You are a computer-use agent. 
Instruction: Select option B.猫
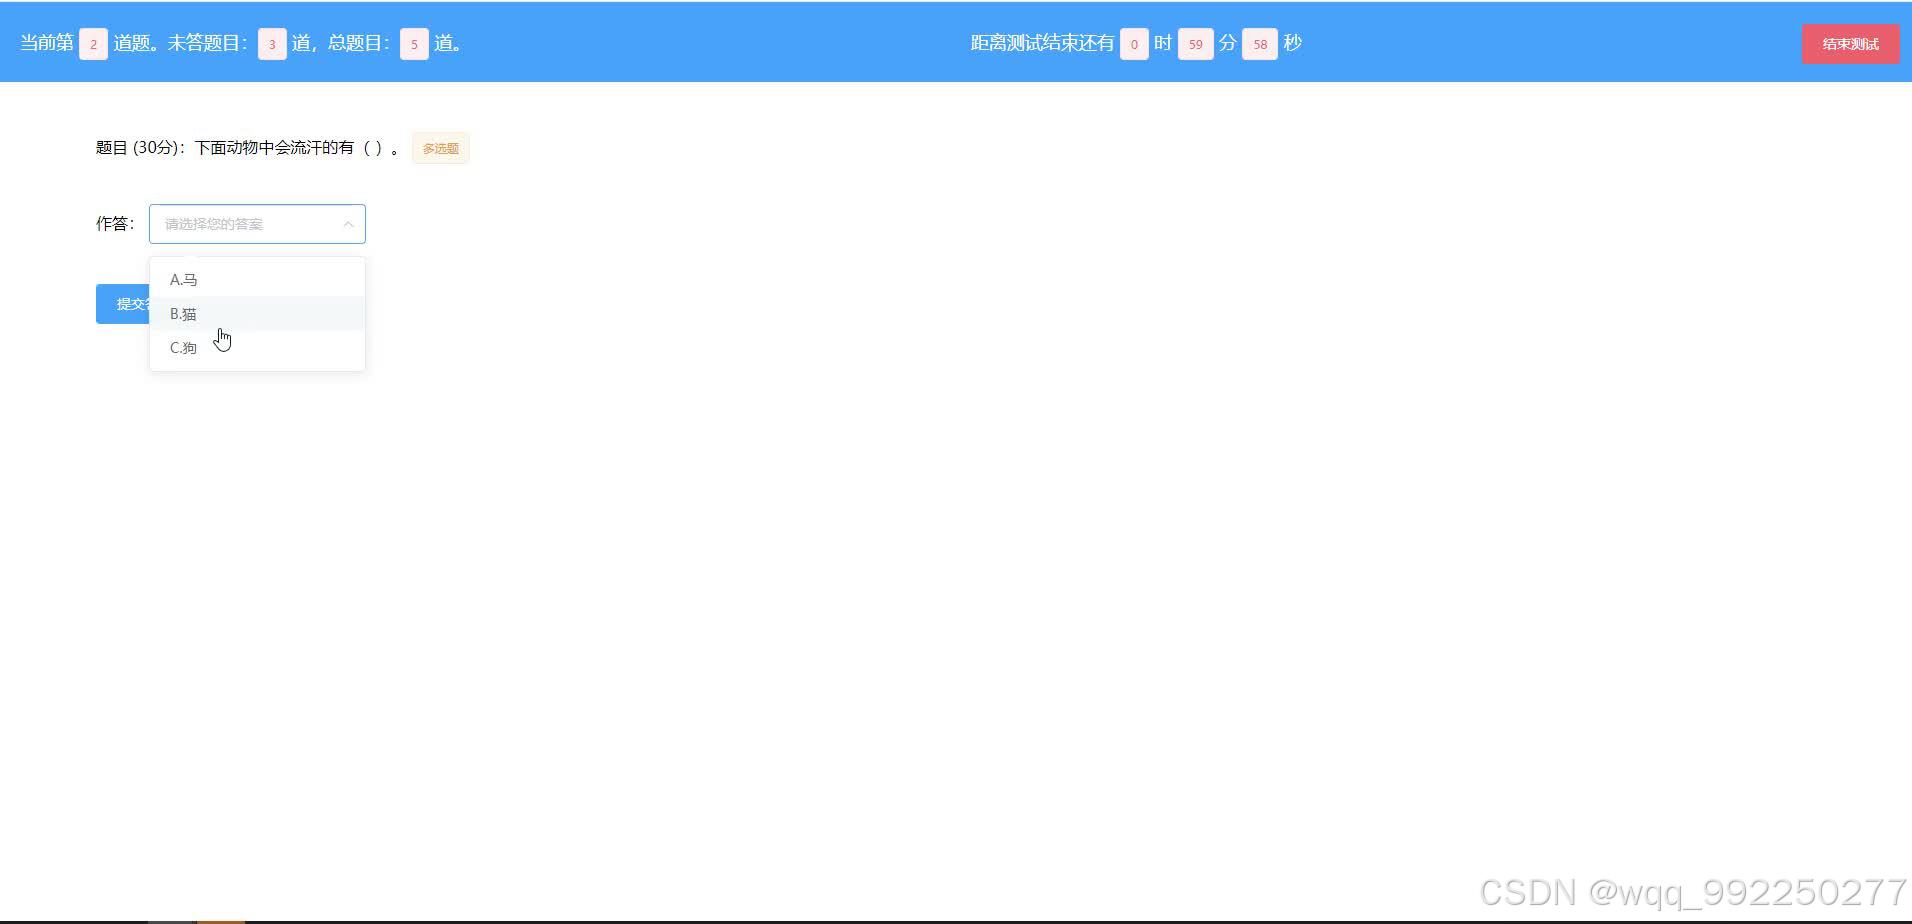tap(257, 314)
